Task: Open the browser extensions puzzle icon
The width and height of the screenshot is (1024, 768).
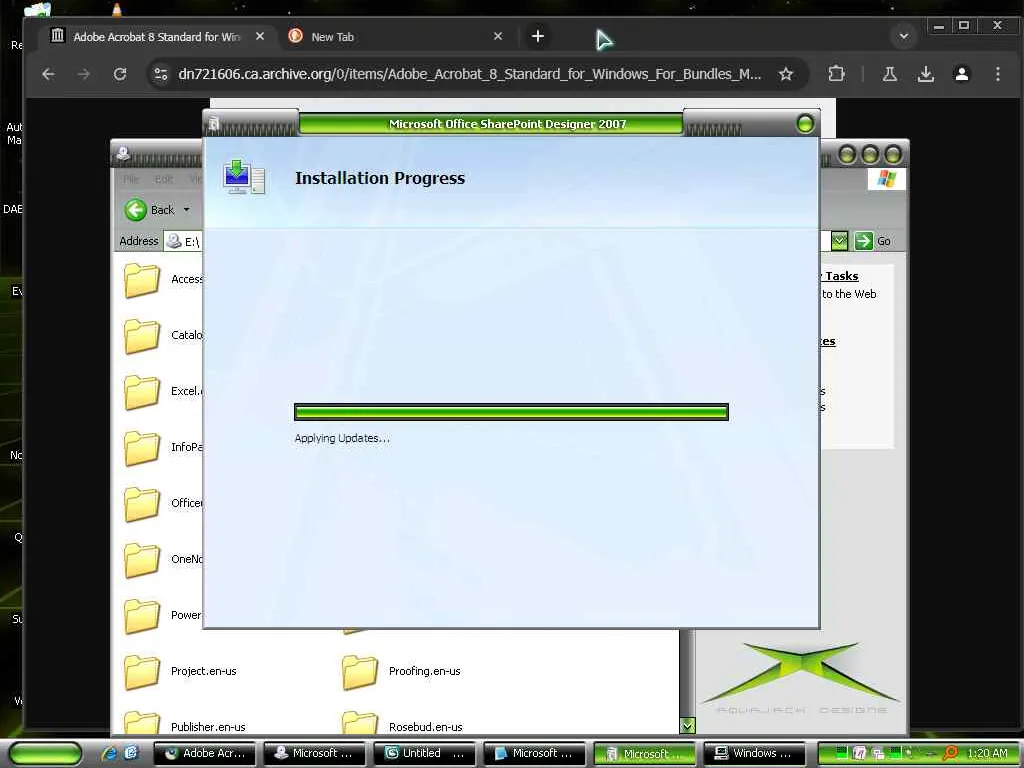Action: [836, 74]
